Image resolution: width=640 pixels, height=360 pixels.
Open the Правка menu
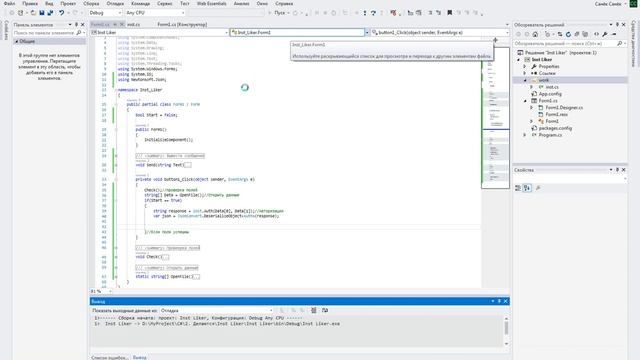point(30,3)
